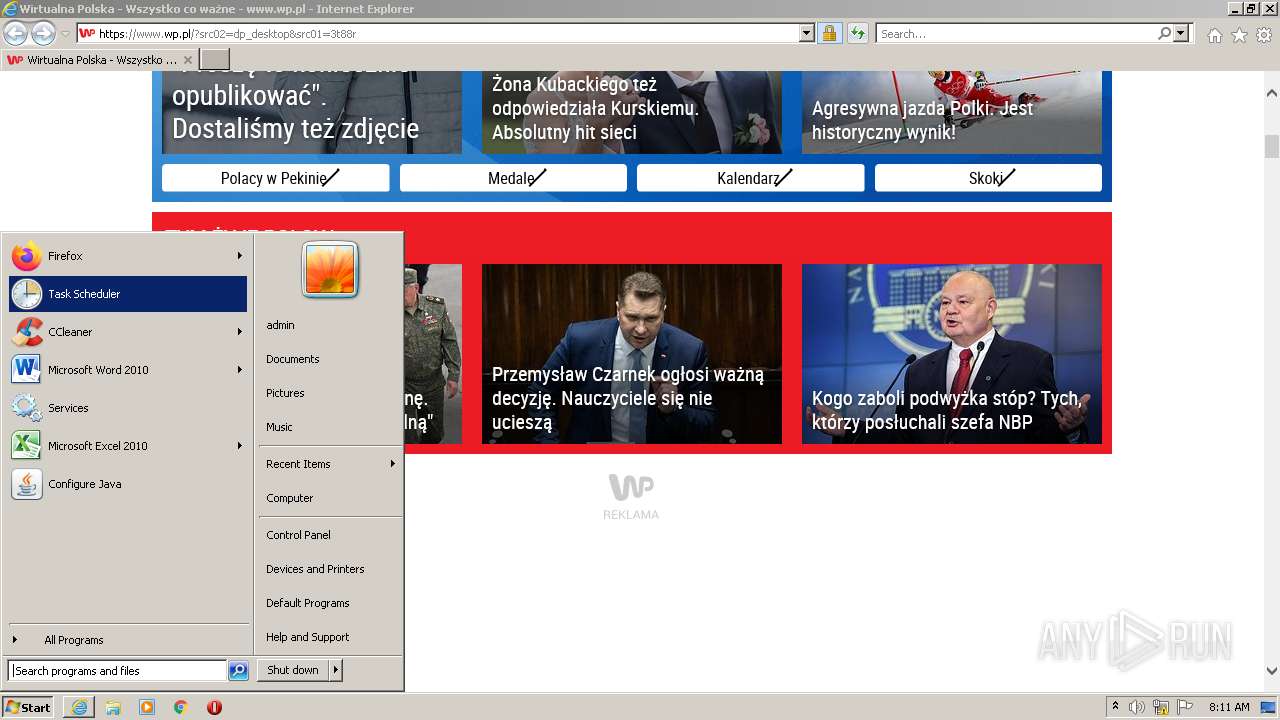The width and height of the screenshot is (1280, 720).
Task: Select the Wirtualna Polska browser tab
Action: click(x=100, y=60)
